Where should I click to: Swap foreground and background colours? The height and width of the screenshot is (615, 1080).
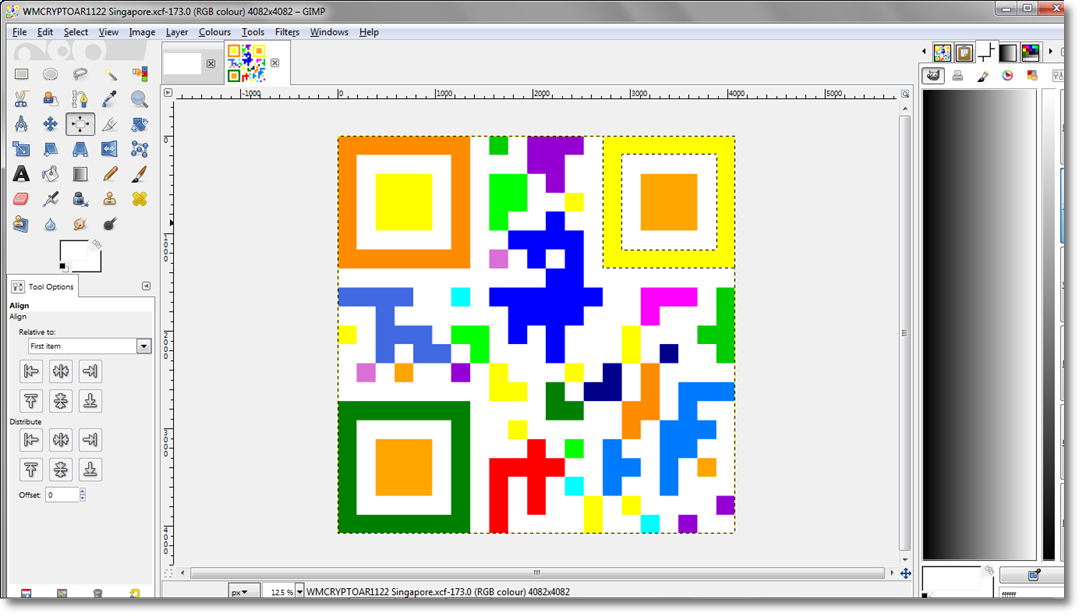96,244
